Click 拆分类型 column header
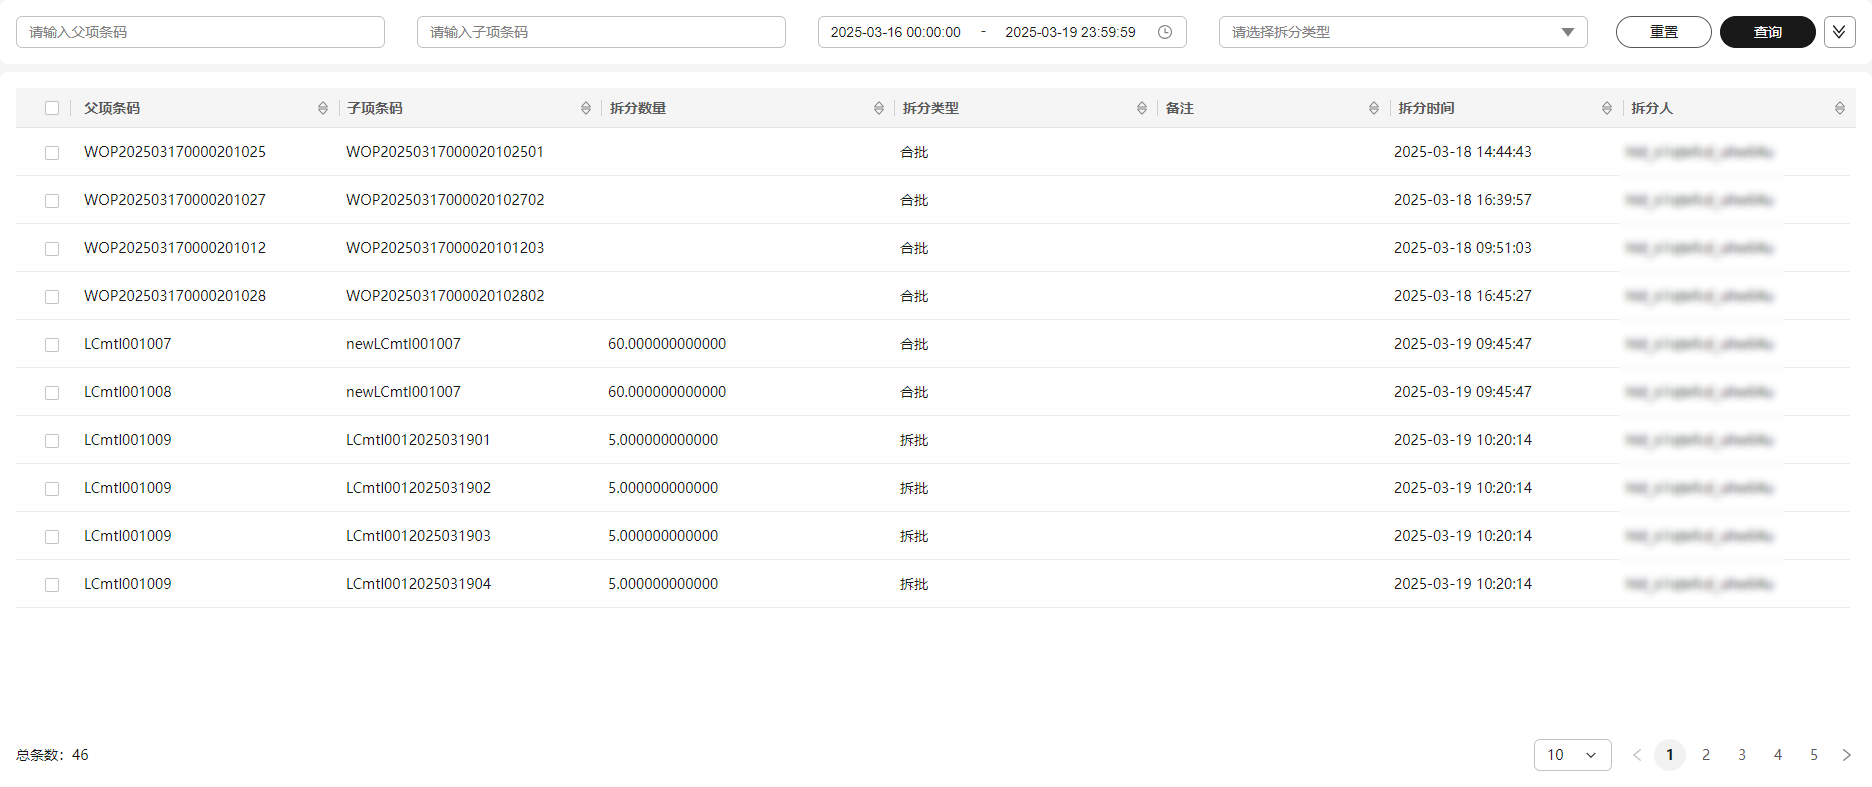Screen dimensions: 1872x787 point(931,108)
